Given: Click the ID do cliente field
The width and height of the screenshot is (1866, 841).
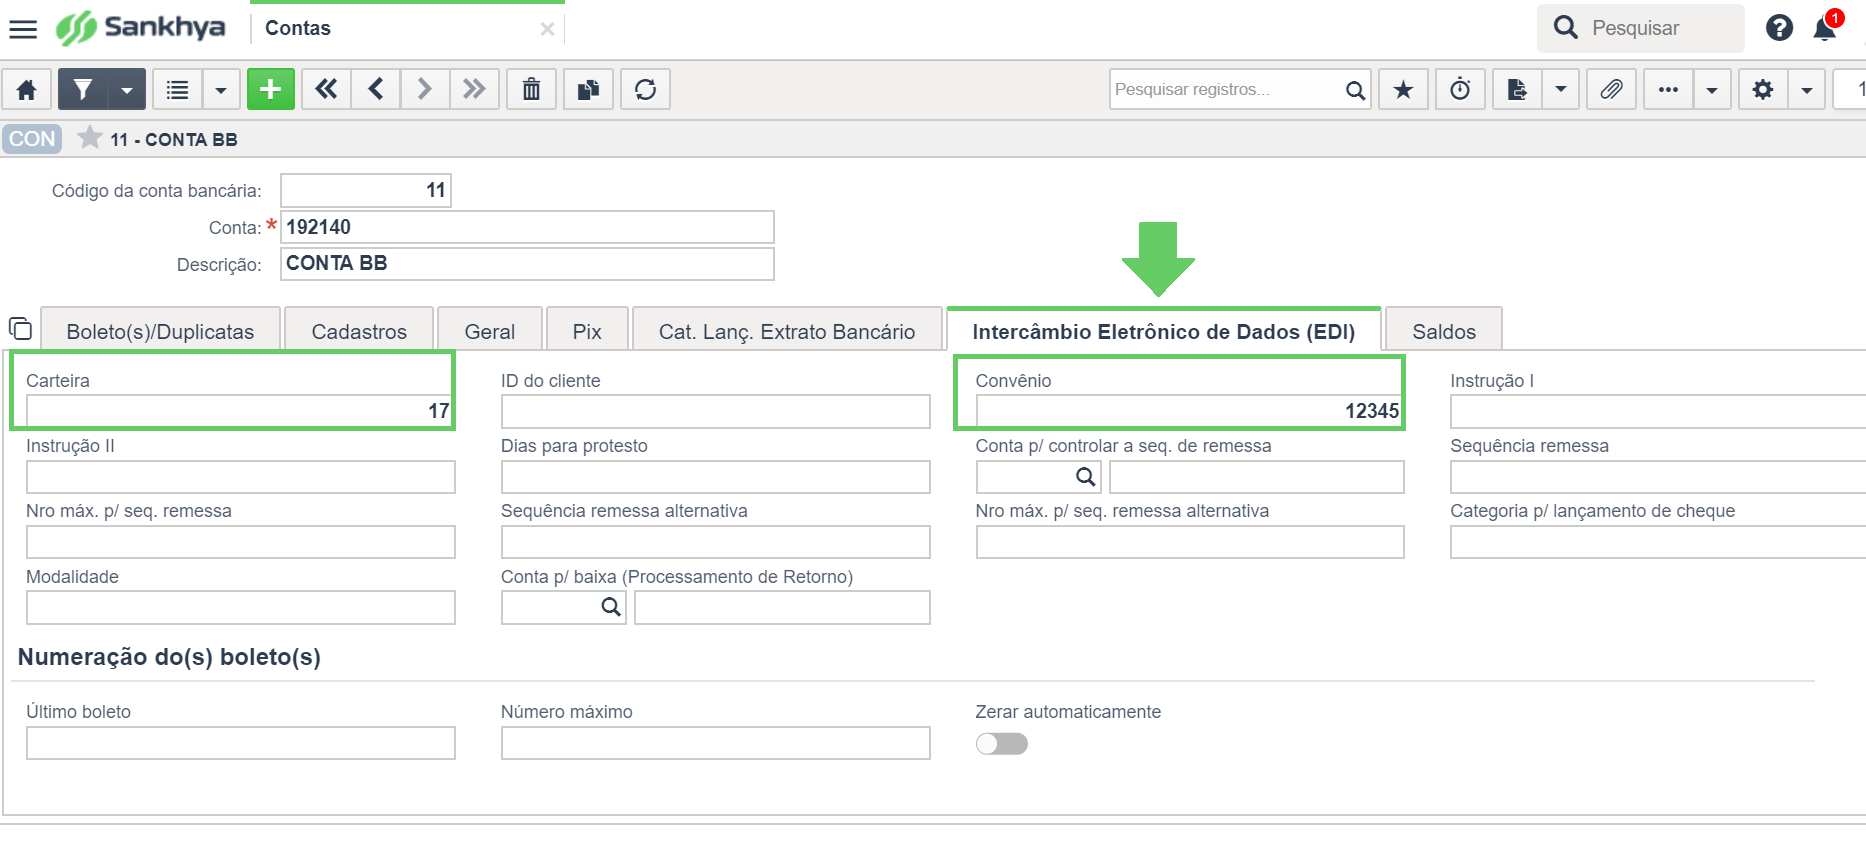Looking at the screenshot, I should coord(715,411).
